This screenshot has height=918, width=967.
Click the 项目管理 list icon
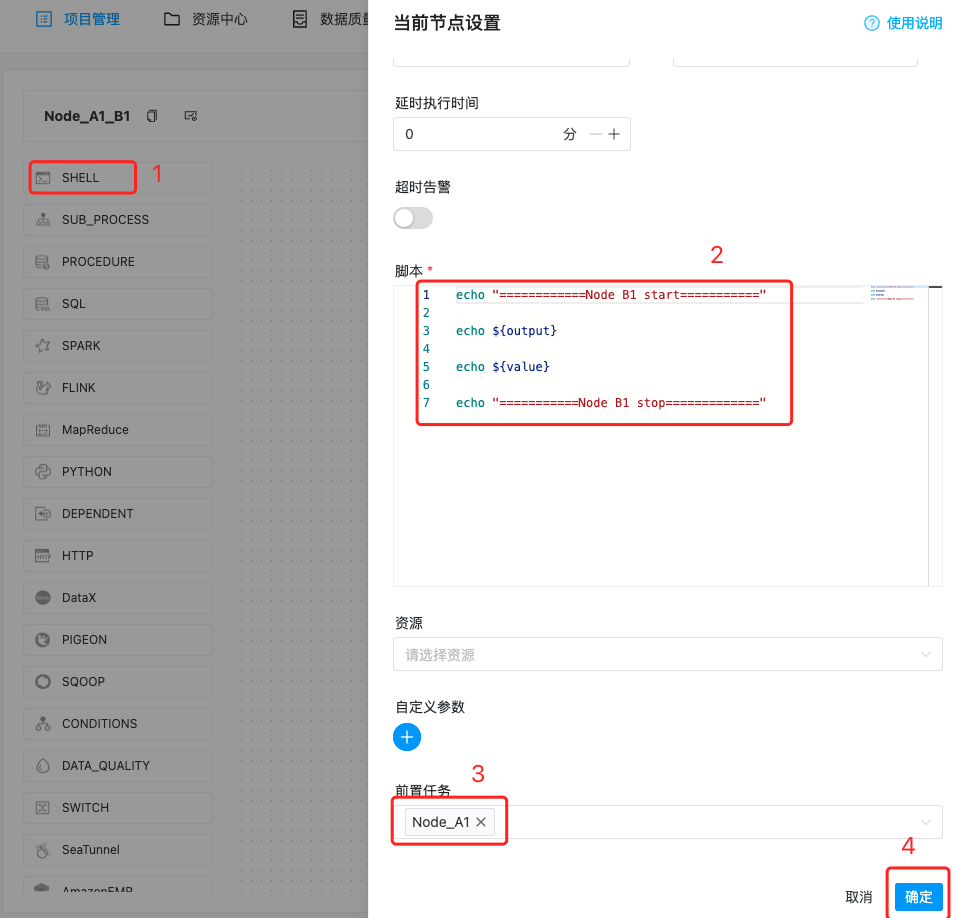tap(44, 19)
